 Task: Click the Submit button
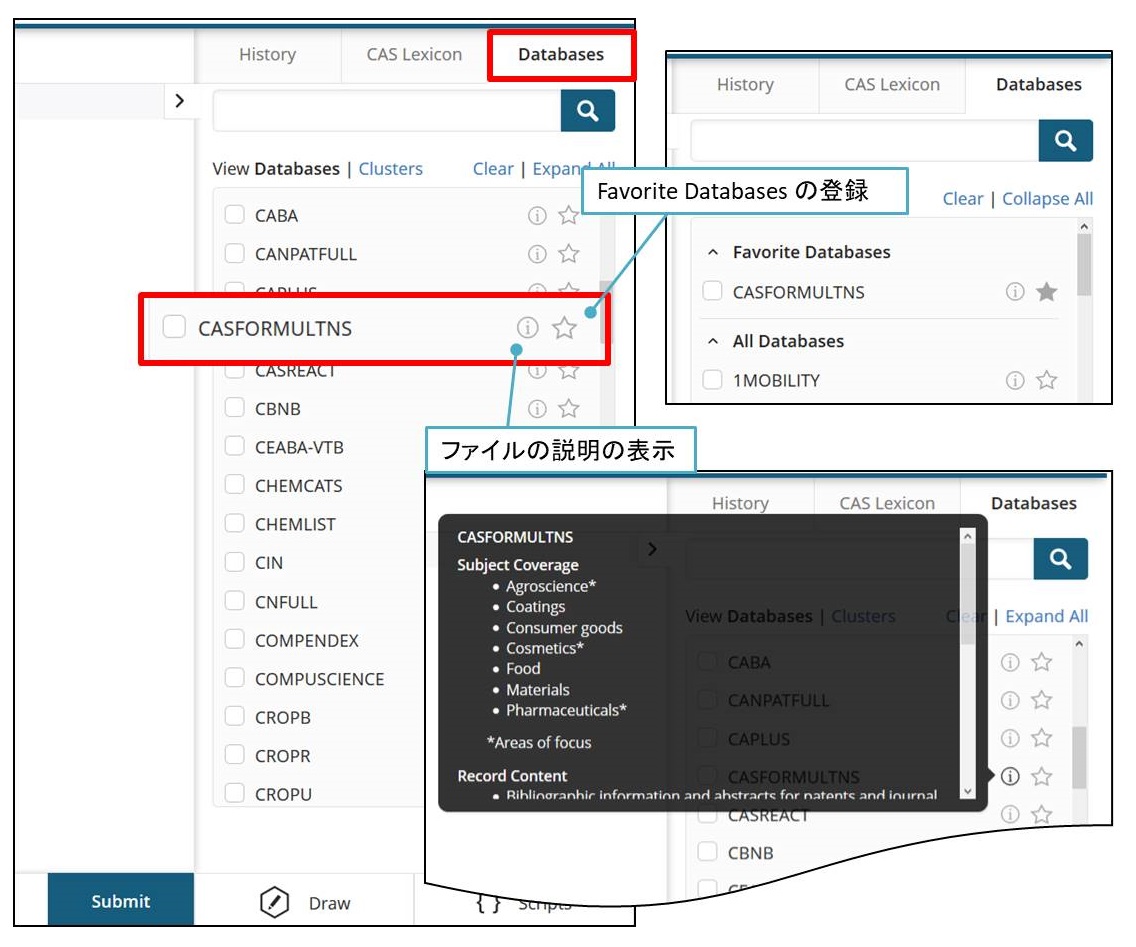[121, 901]
